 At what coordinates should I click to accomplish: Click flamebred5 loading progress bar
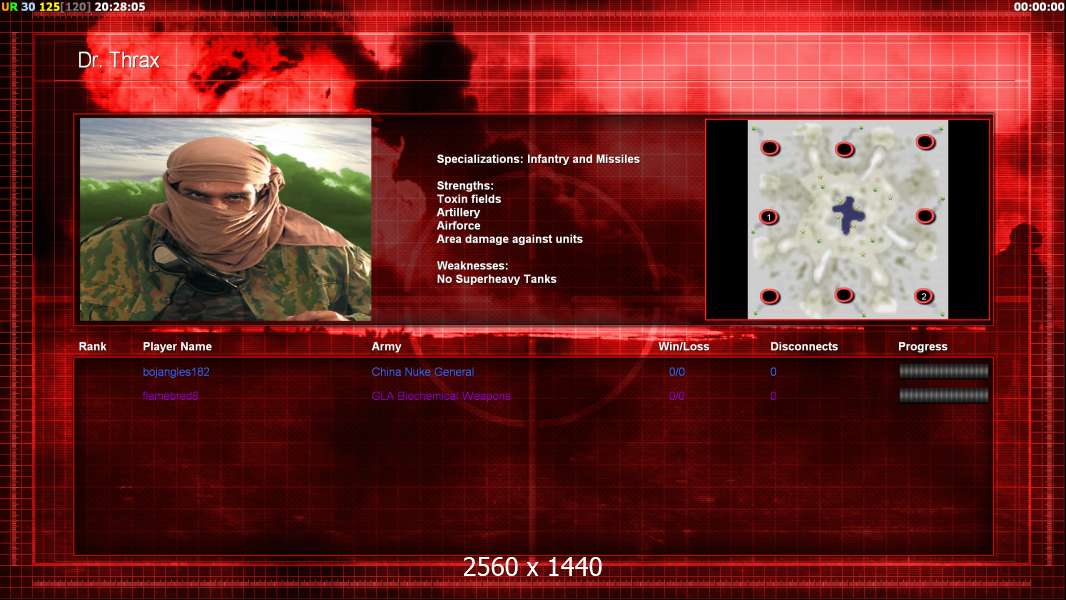(944, 395)
